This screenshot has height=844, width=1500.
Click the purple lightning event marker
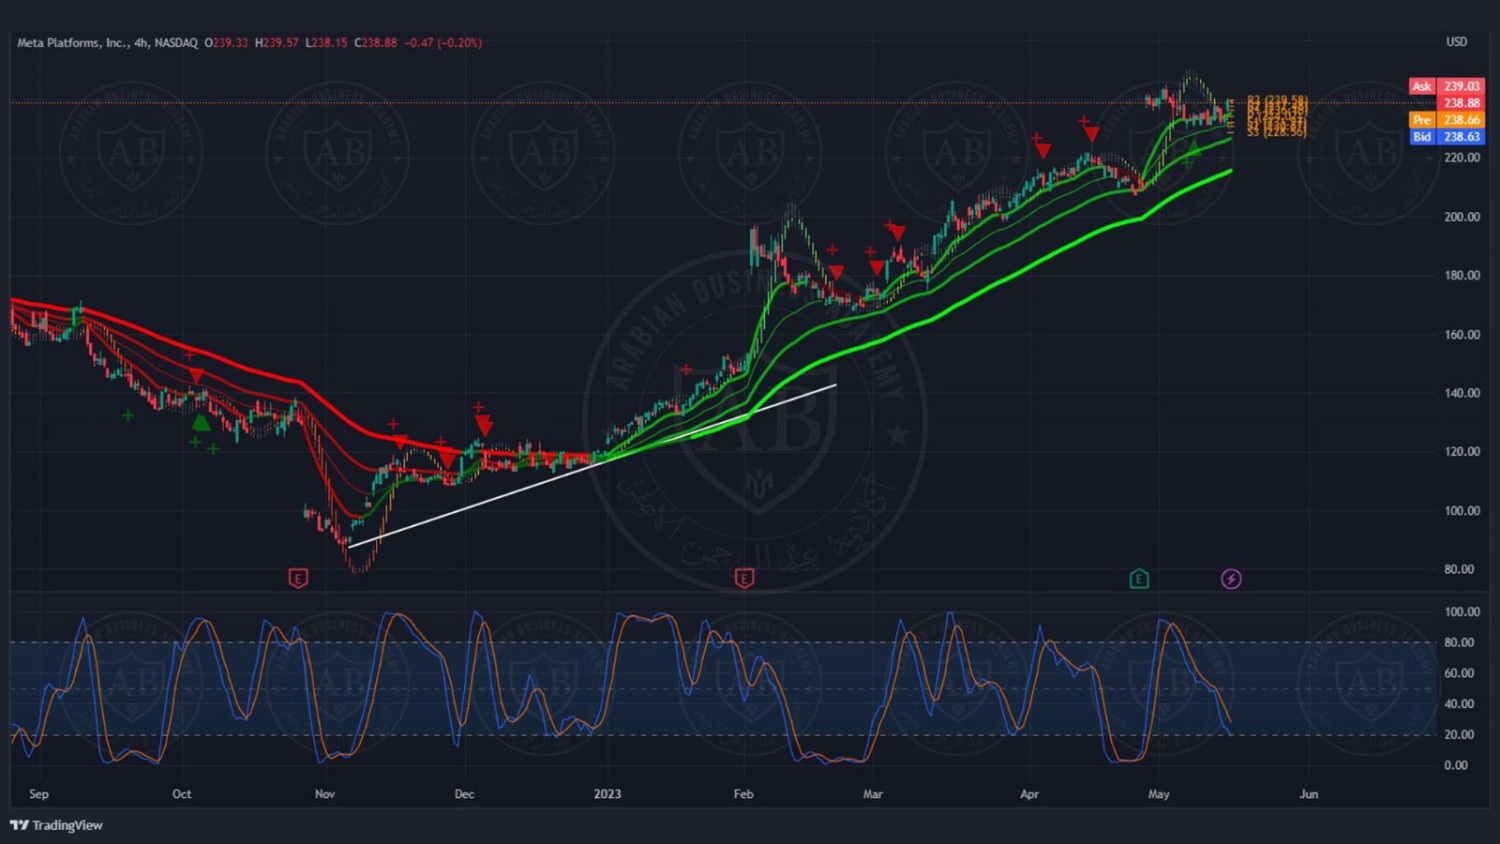pyautogui.click(x=1231, y=579)
